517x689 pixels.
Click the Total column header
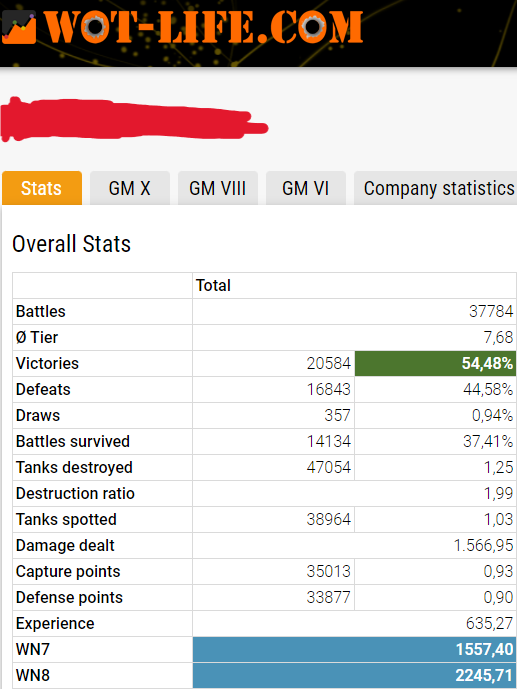click(x=213, y=286)
